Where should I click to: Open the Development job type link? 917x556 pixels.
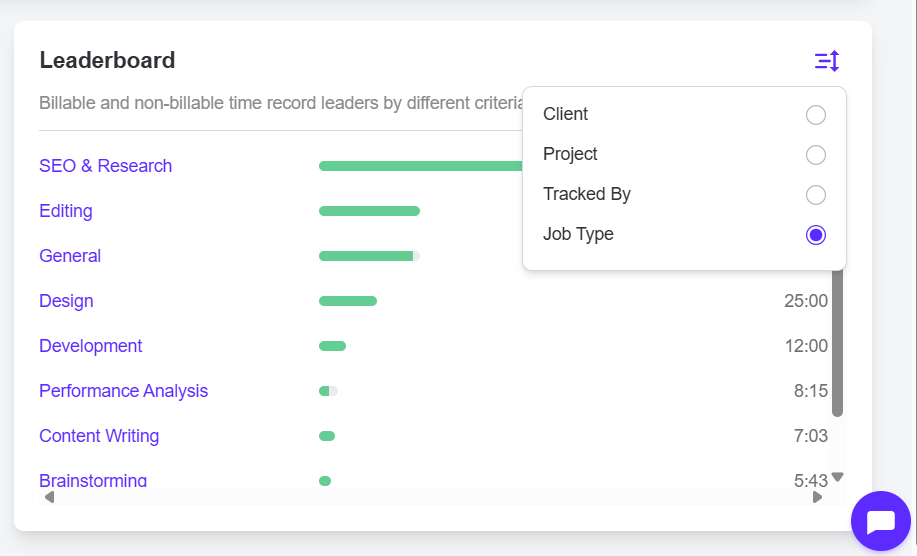tap(91, 346)
